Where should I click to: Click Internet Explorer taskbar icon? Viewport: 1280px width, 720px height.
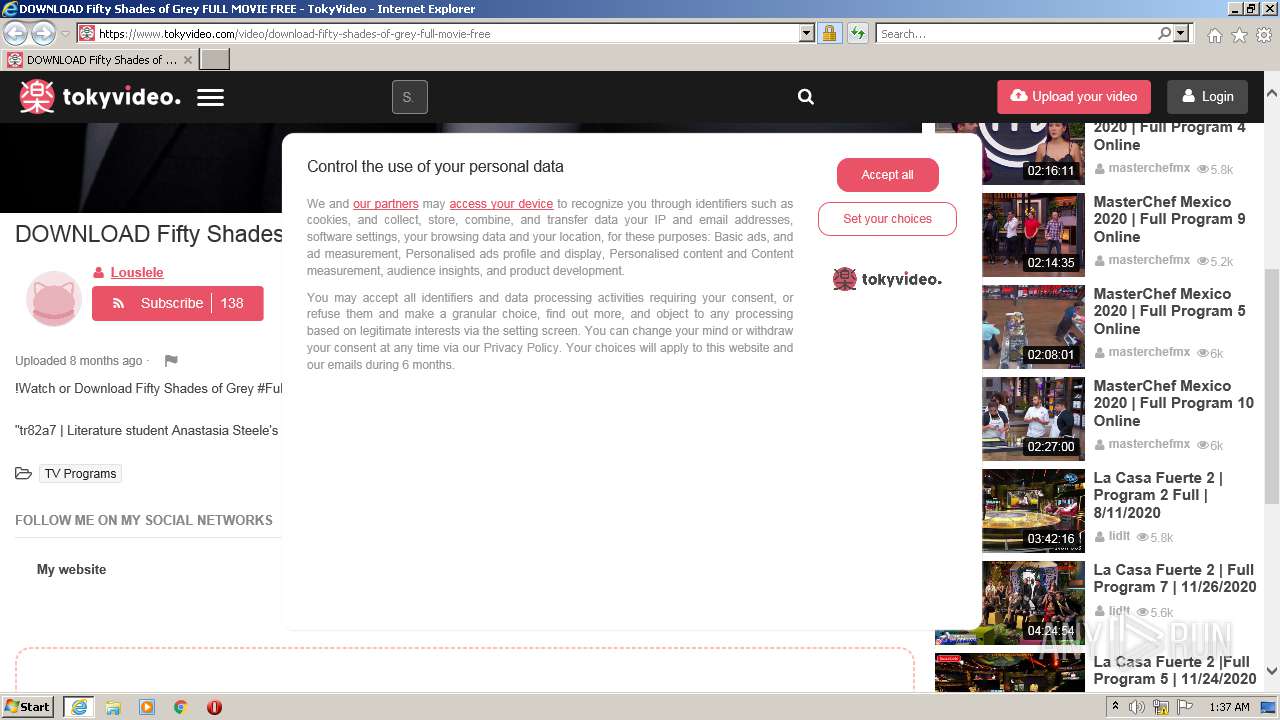click(x=79, y=707)
